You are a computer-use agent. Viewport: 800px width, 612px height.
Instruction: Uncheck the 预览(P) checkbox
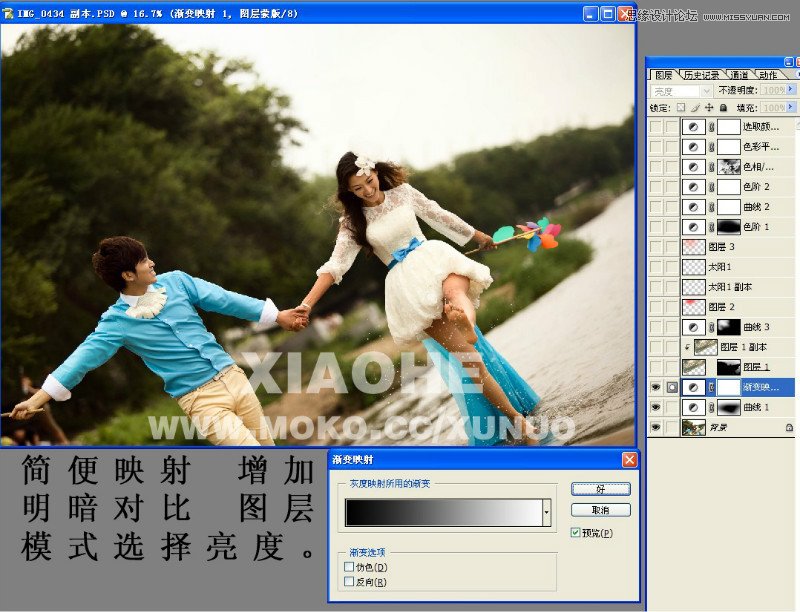click(x=576, y=532)
